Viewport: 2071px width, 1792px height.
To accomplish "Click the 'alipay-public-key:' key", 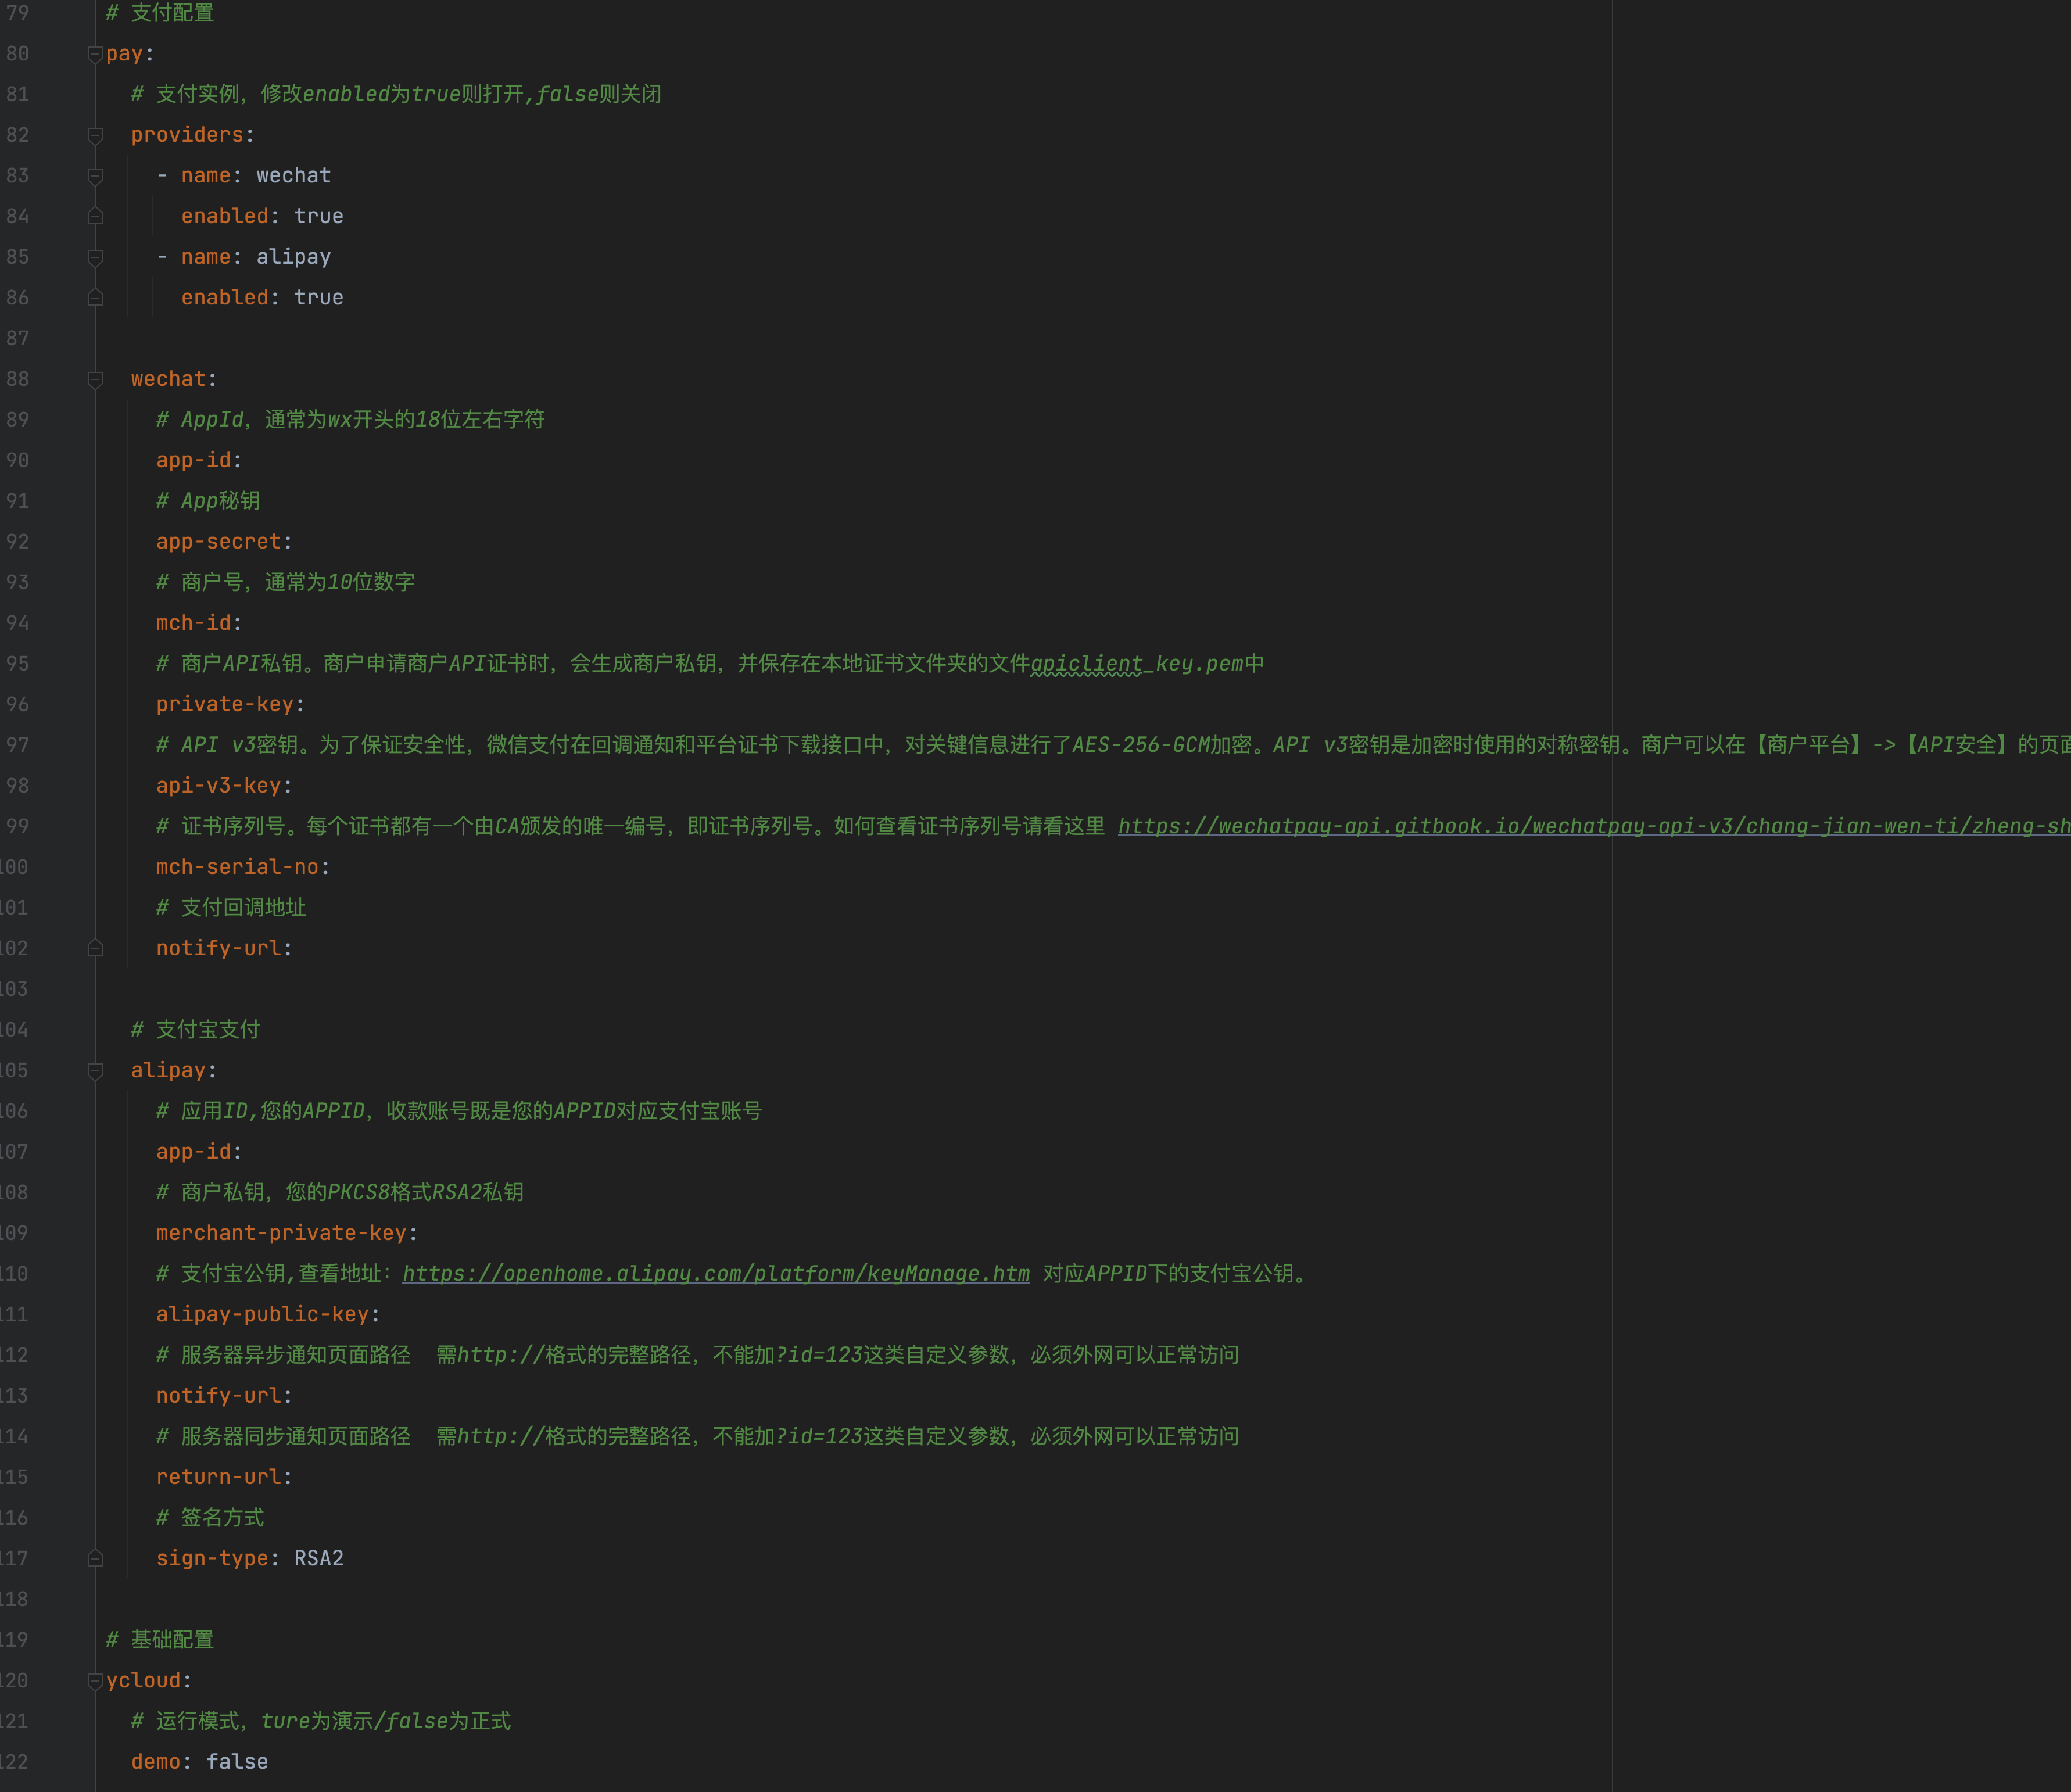I will (268, 1314).
